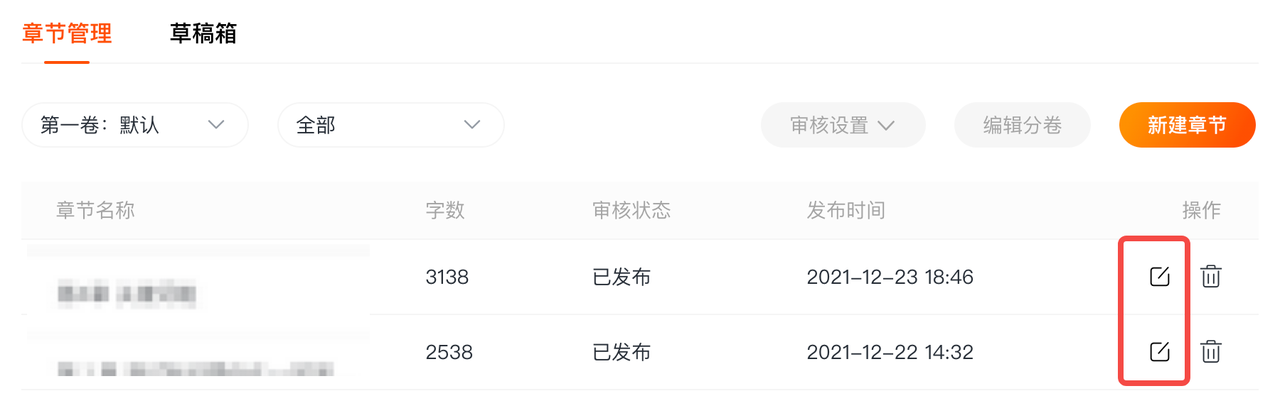Switch to the 章节管理 tab
The image size is (1280, 413).
coord(66,34)
